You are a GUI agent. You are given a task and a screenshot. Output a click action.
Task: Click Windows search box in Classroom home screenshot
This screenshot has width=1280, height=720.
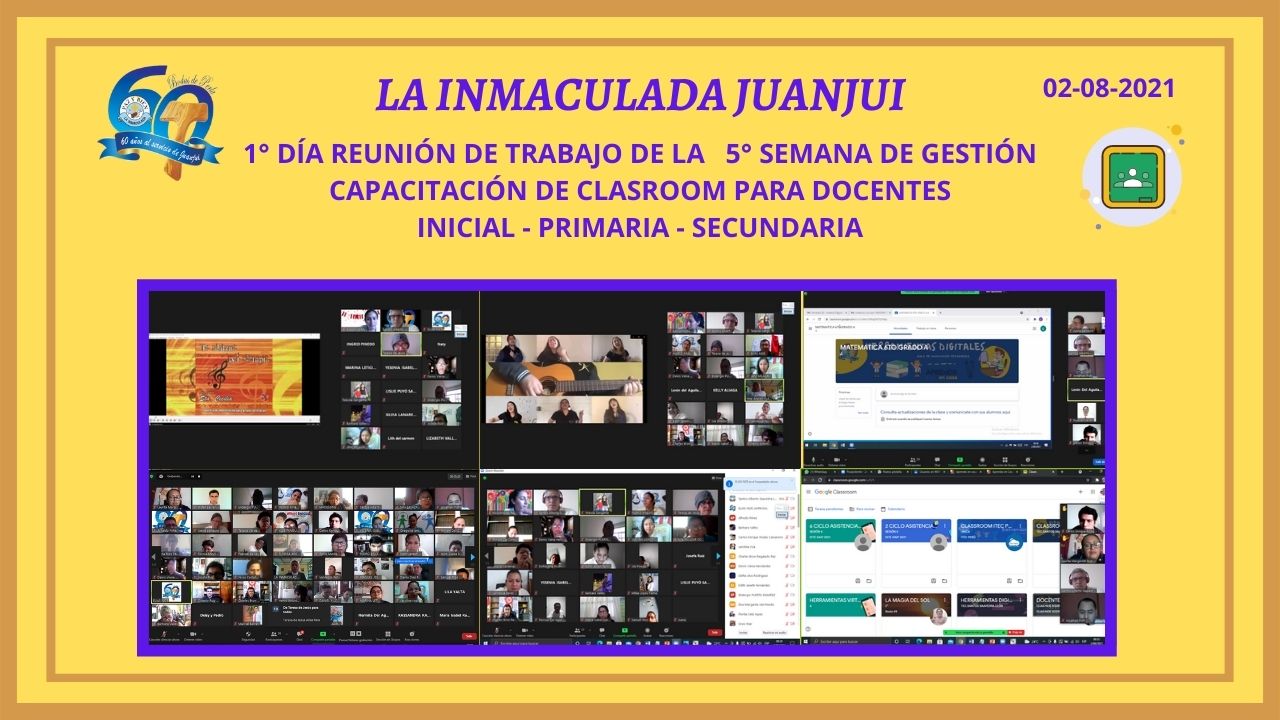tap(850, 641)
